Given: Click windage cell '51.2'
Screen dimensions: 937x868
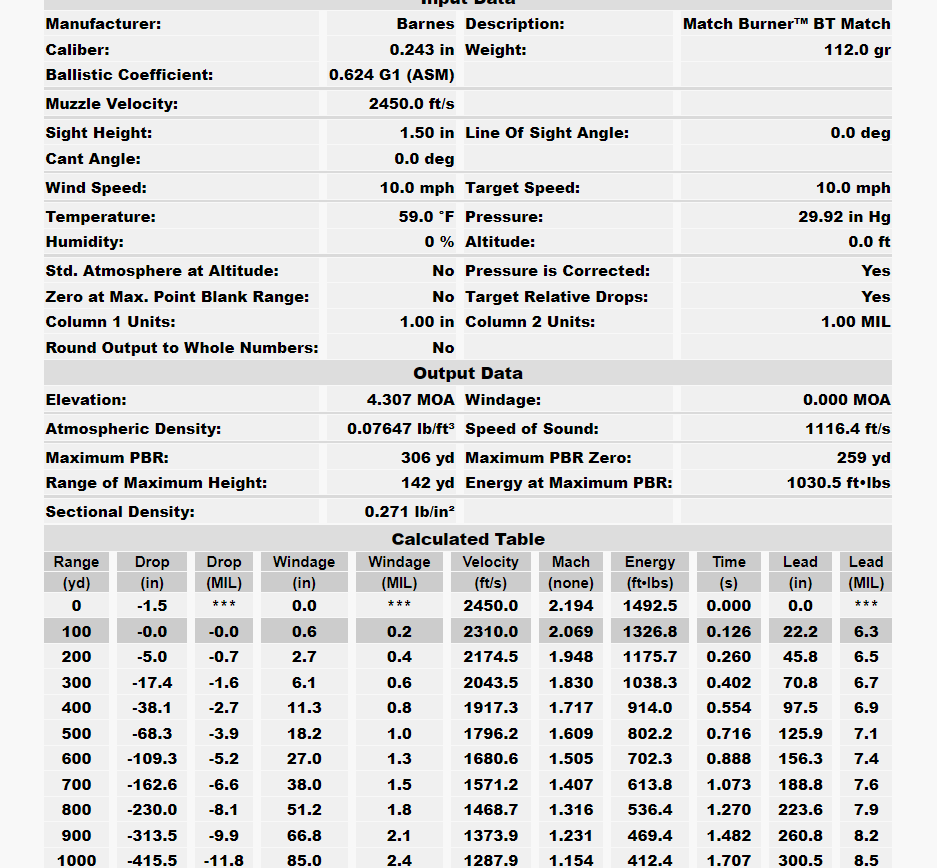Looking at the screenshot, I should [x=304, y=809].
